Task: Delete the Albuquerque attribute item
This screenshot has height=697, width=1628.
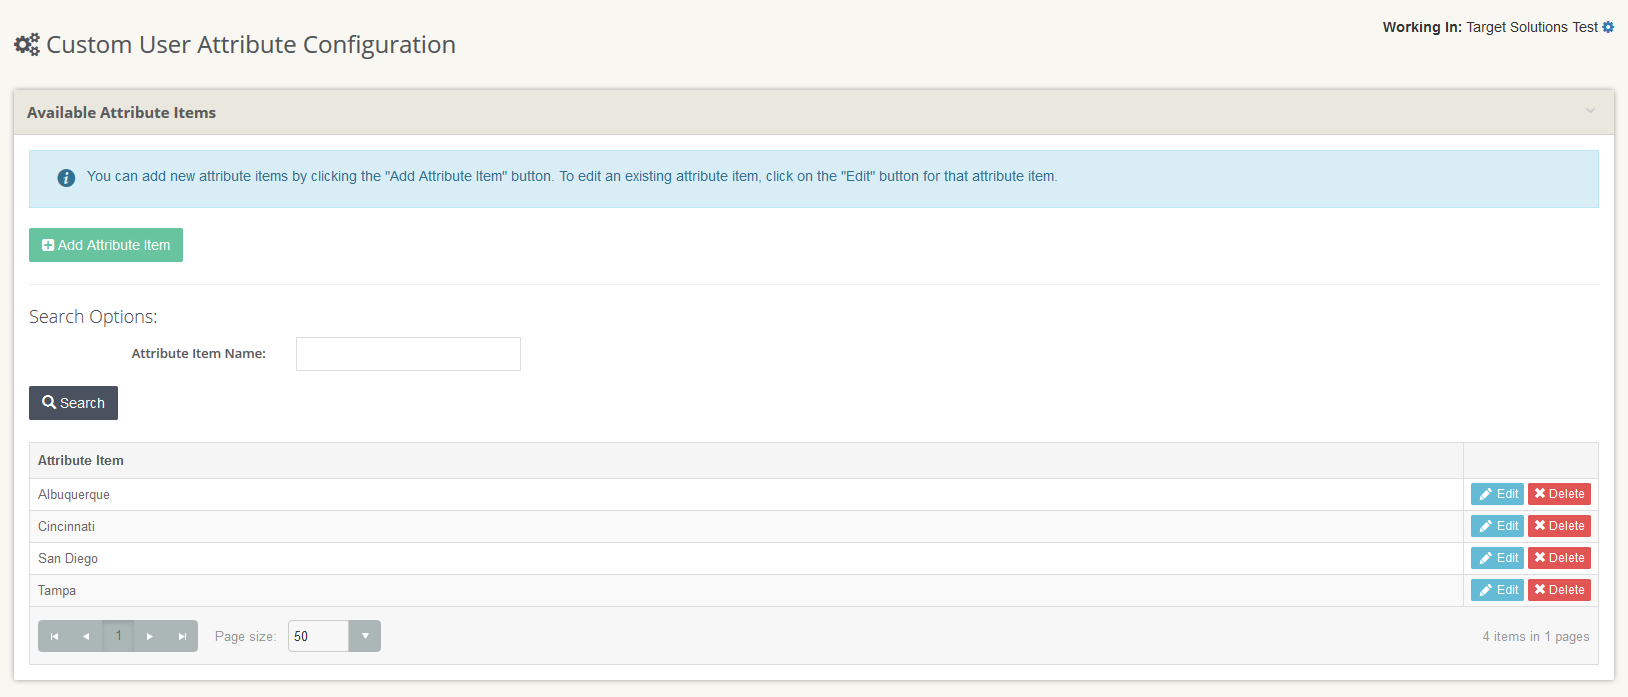Action: point(1559,494)
